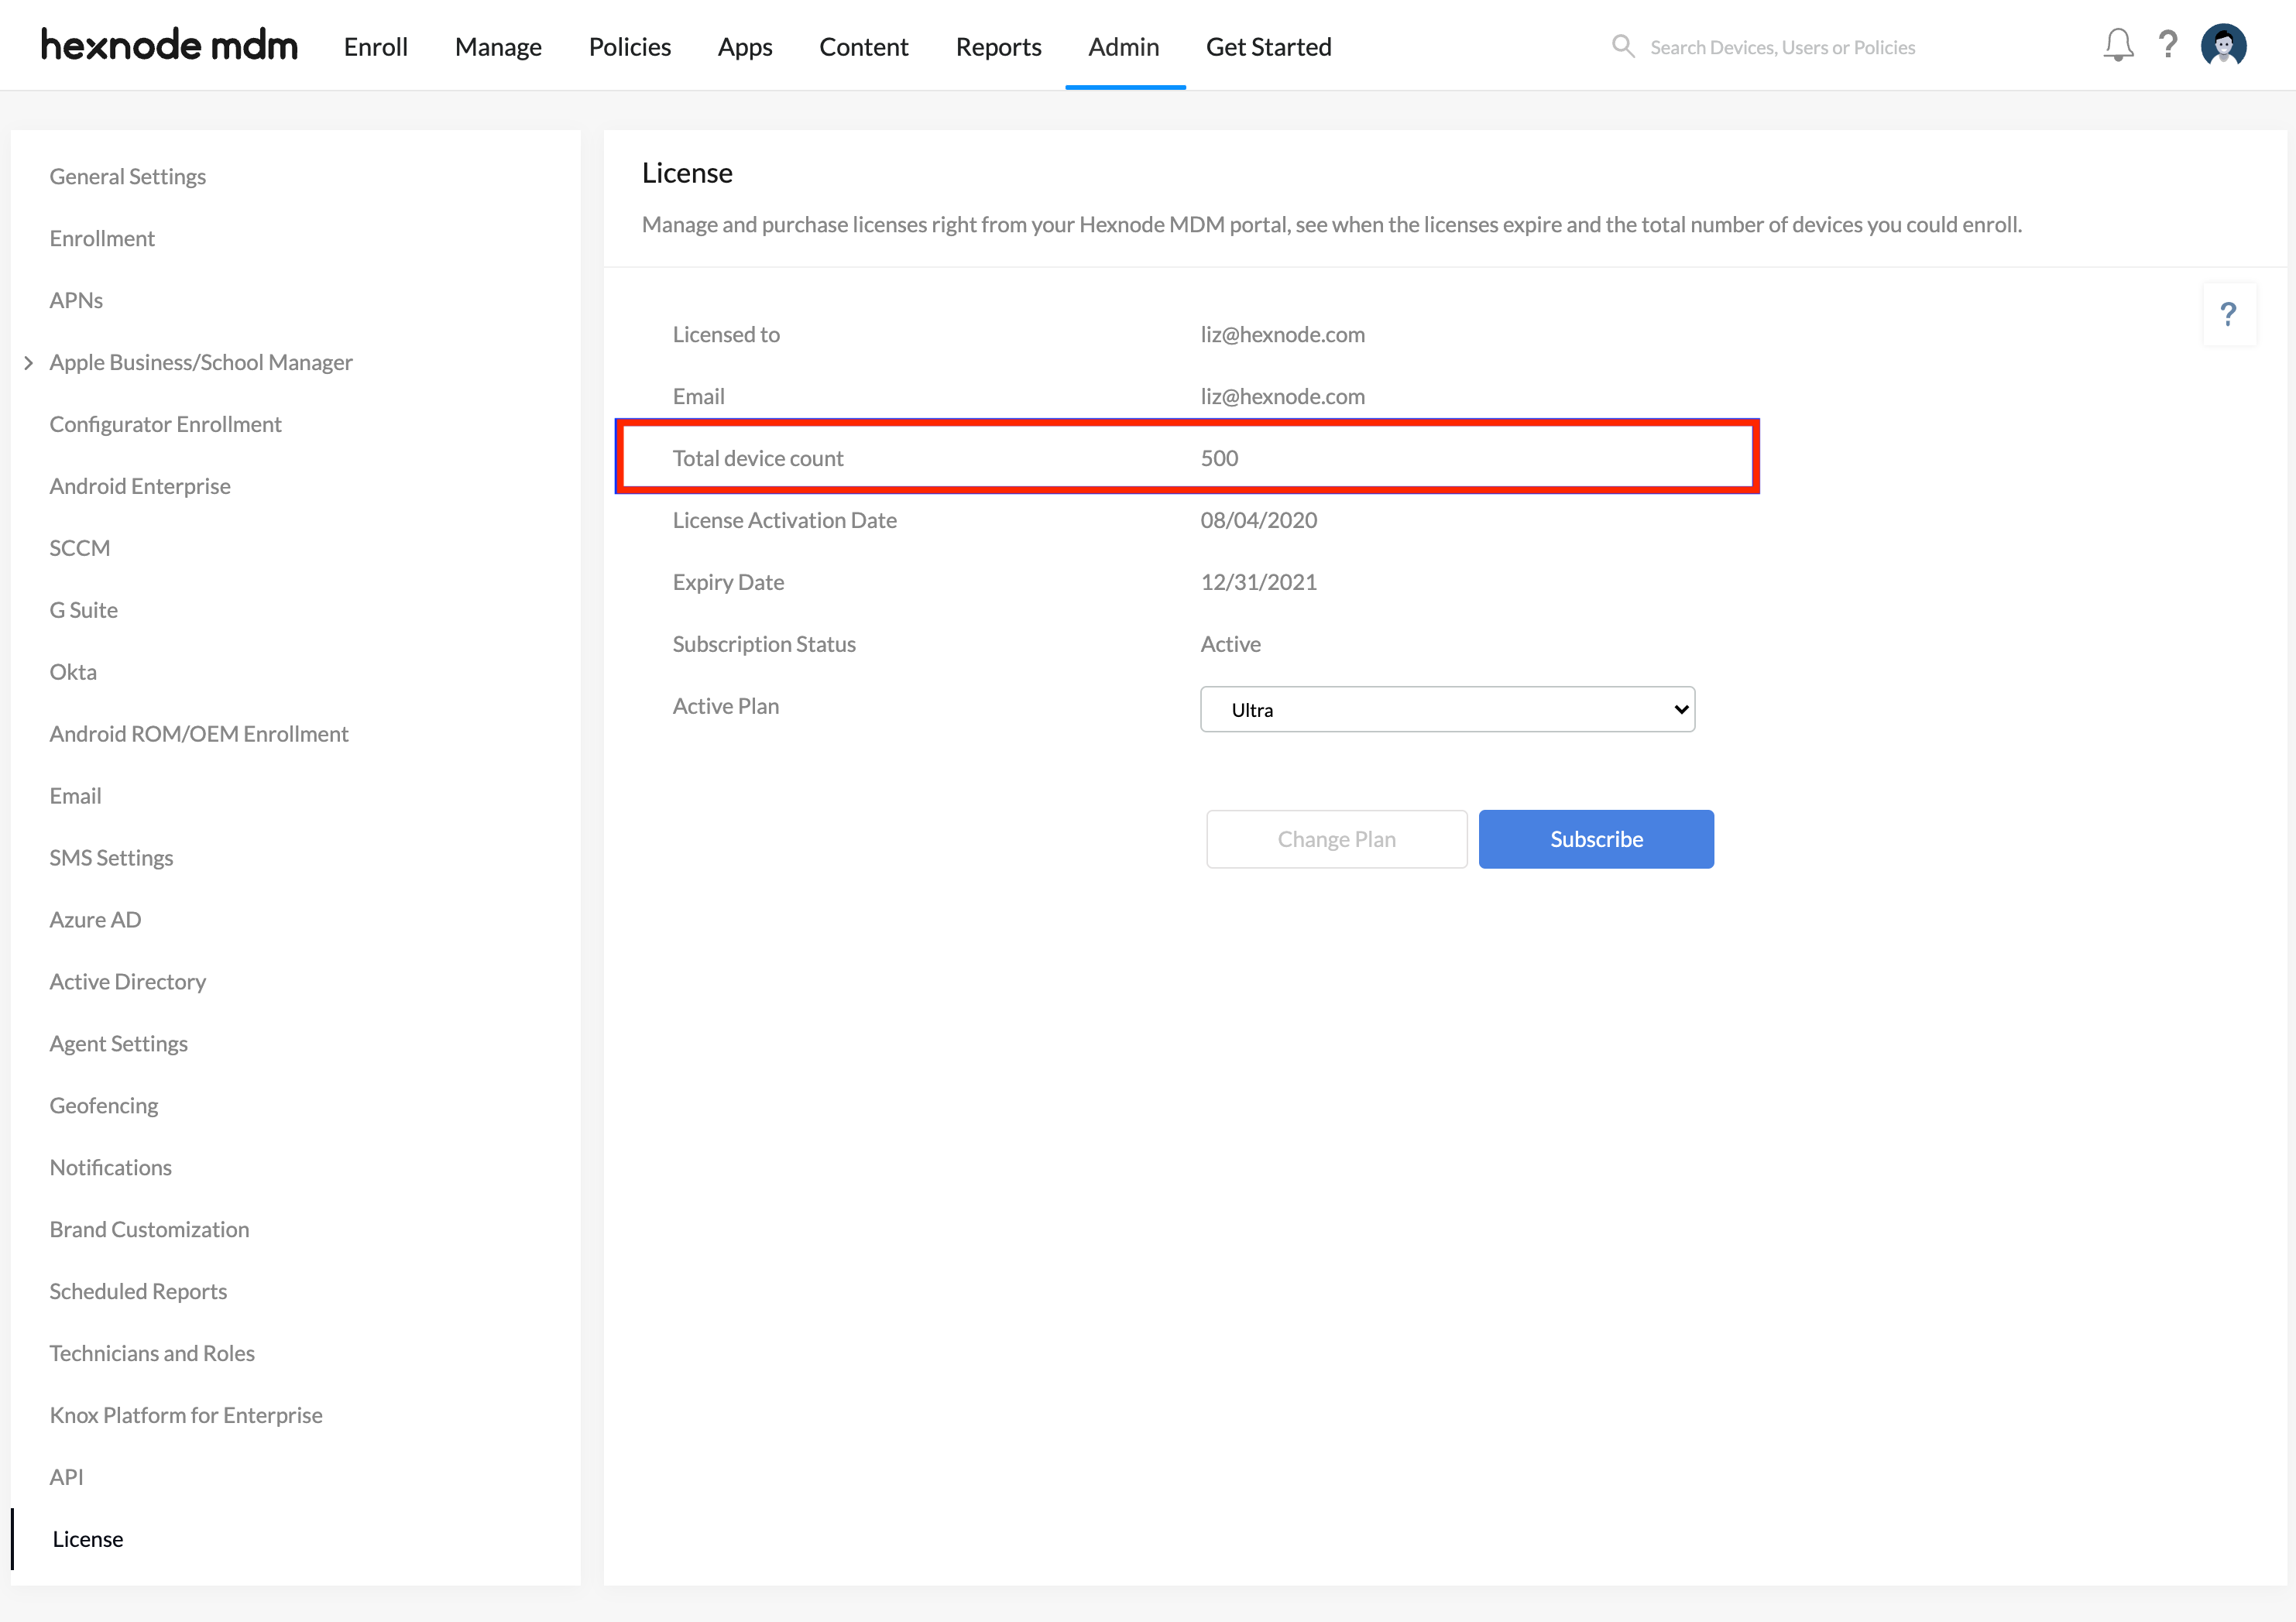The image size is (2296, 1622).
Task: Focus the Search Devices, Users or Policies field
Action: pyautogui.click(x=1782, y=47)
